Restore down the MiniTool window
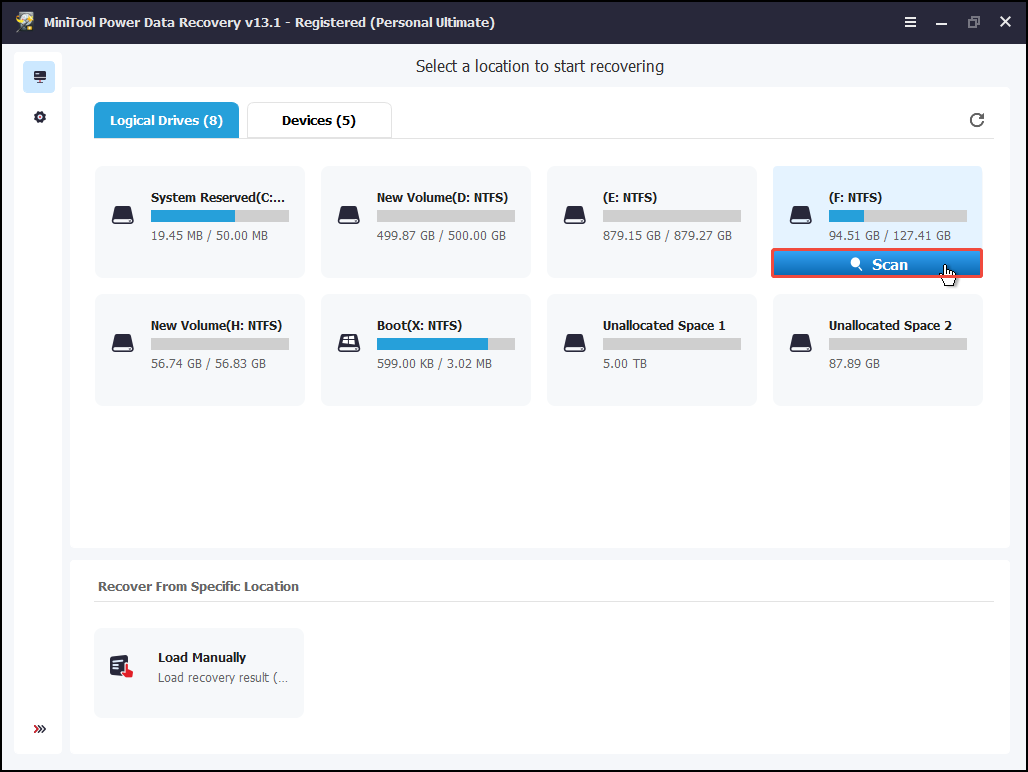Screen dimensions: 1028x772 point(974,22)
